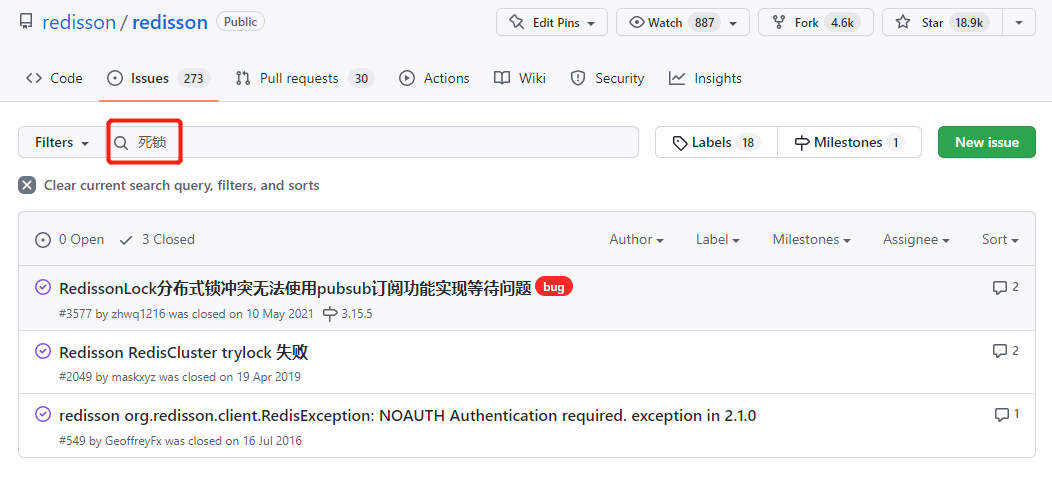This screenshot has height=477, width=1052.
Task: Click the fork count 4.6k
Action: pyautogui.click(x=841, y=23)
